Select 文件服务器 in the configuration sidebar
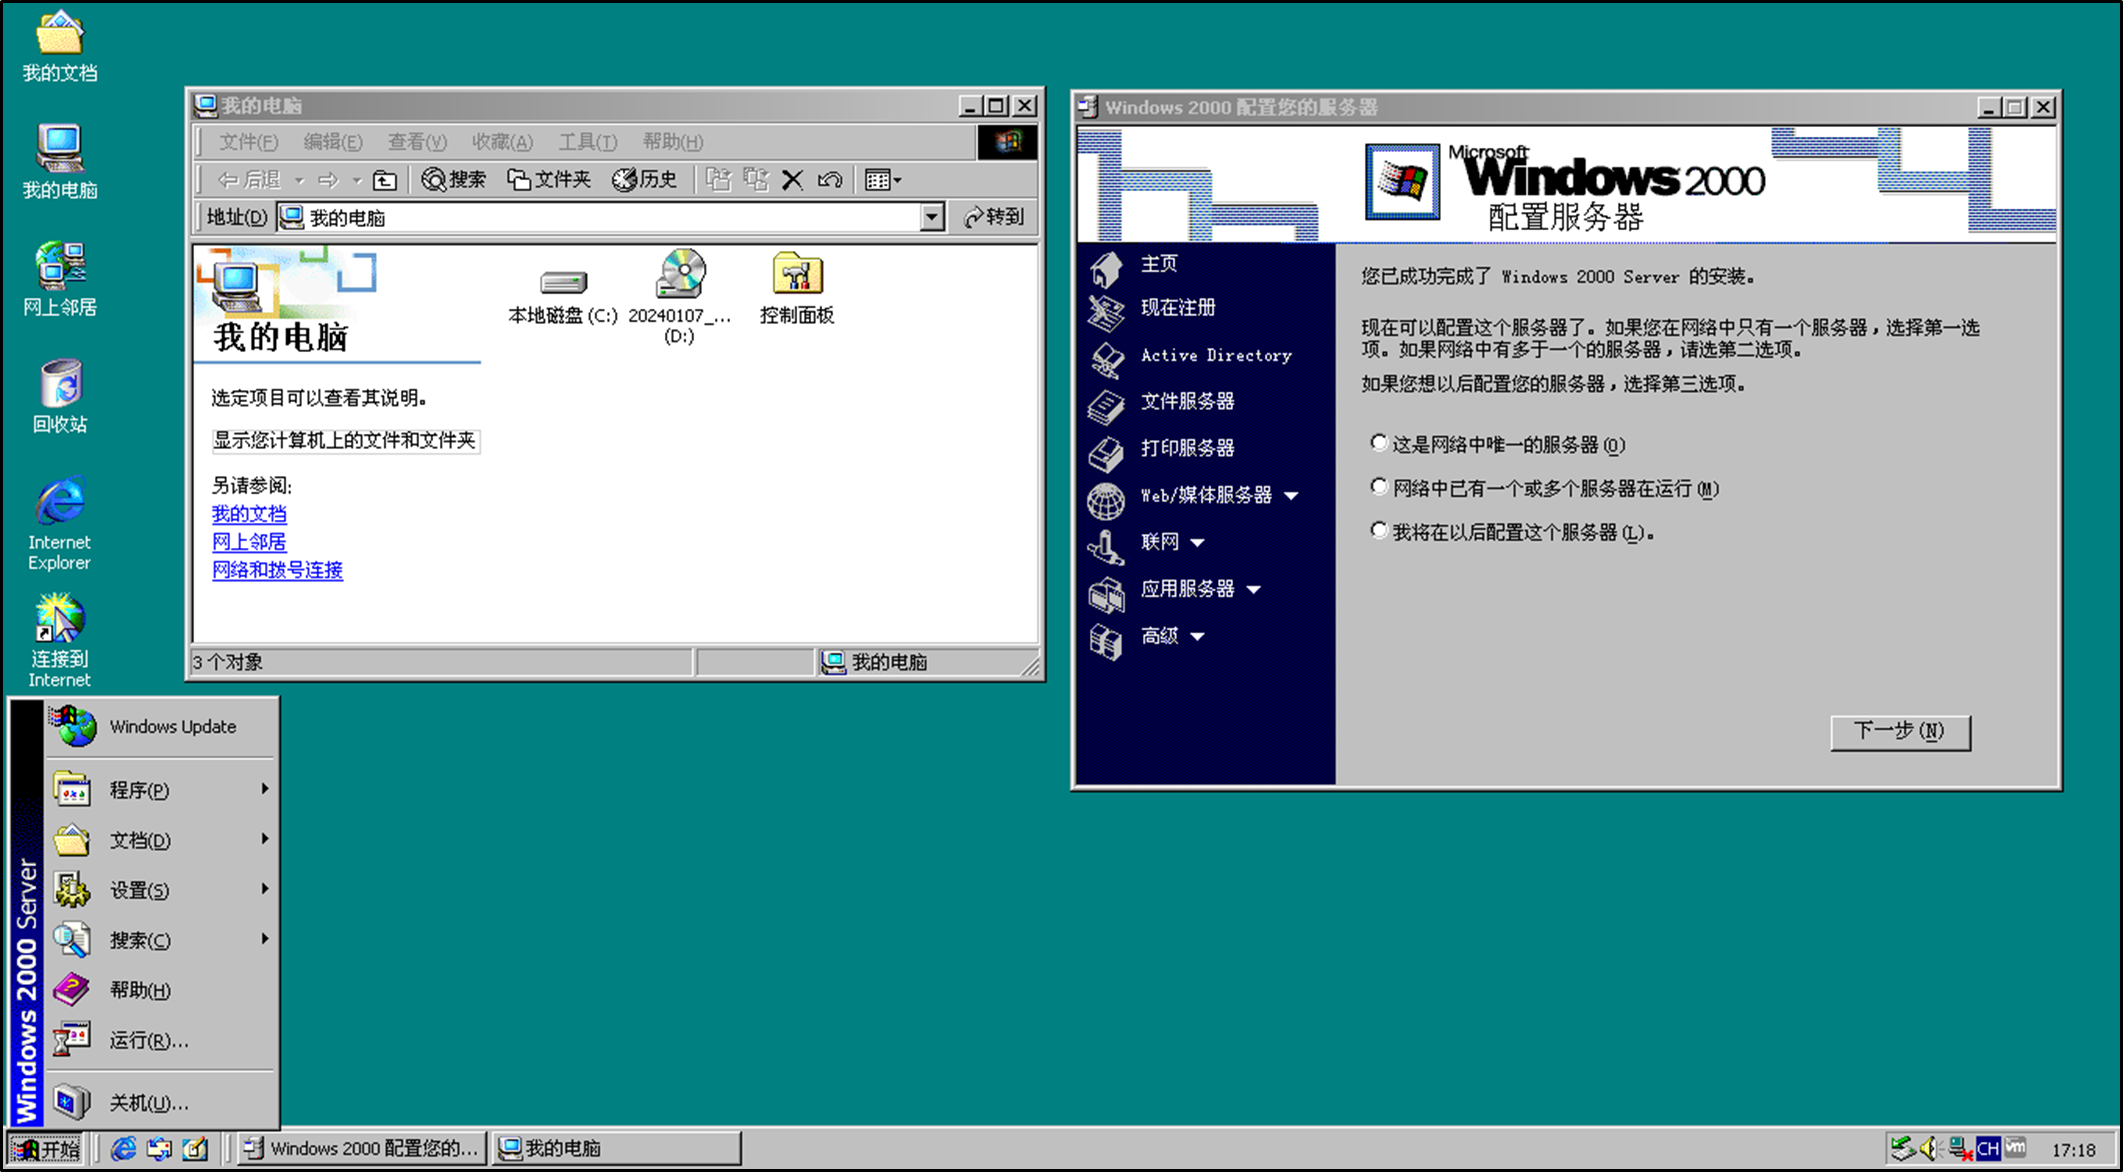The image size is (2123, 1172). (x=1190, y=402)
